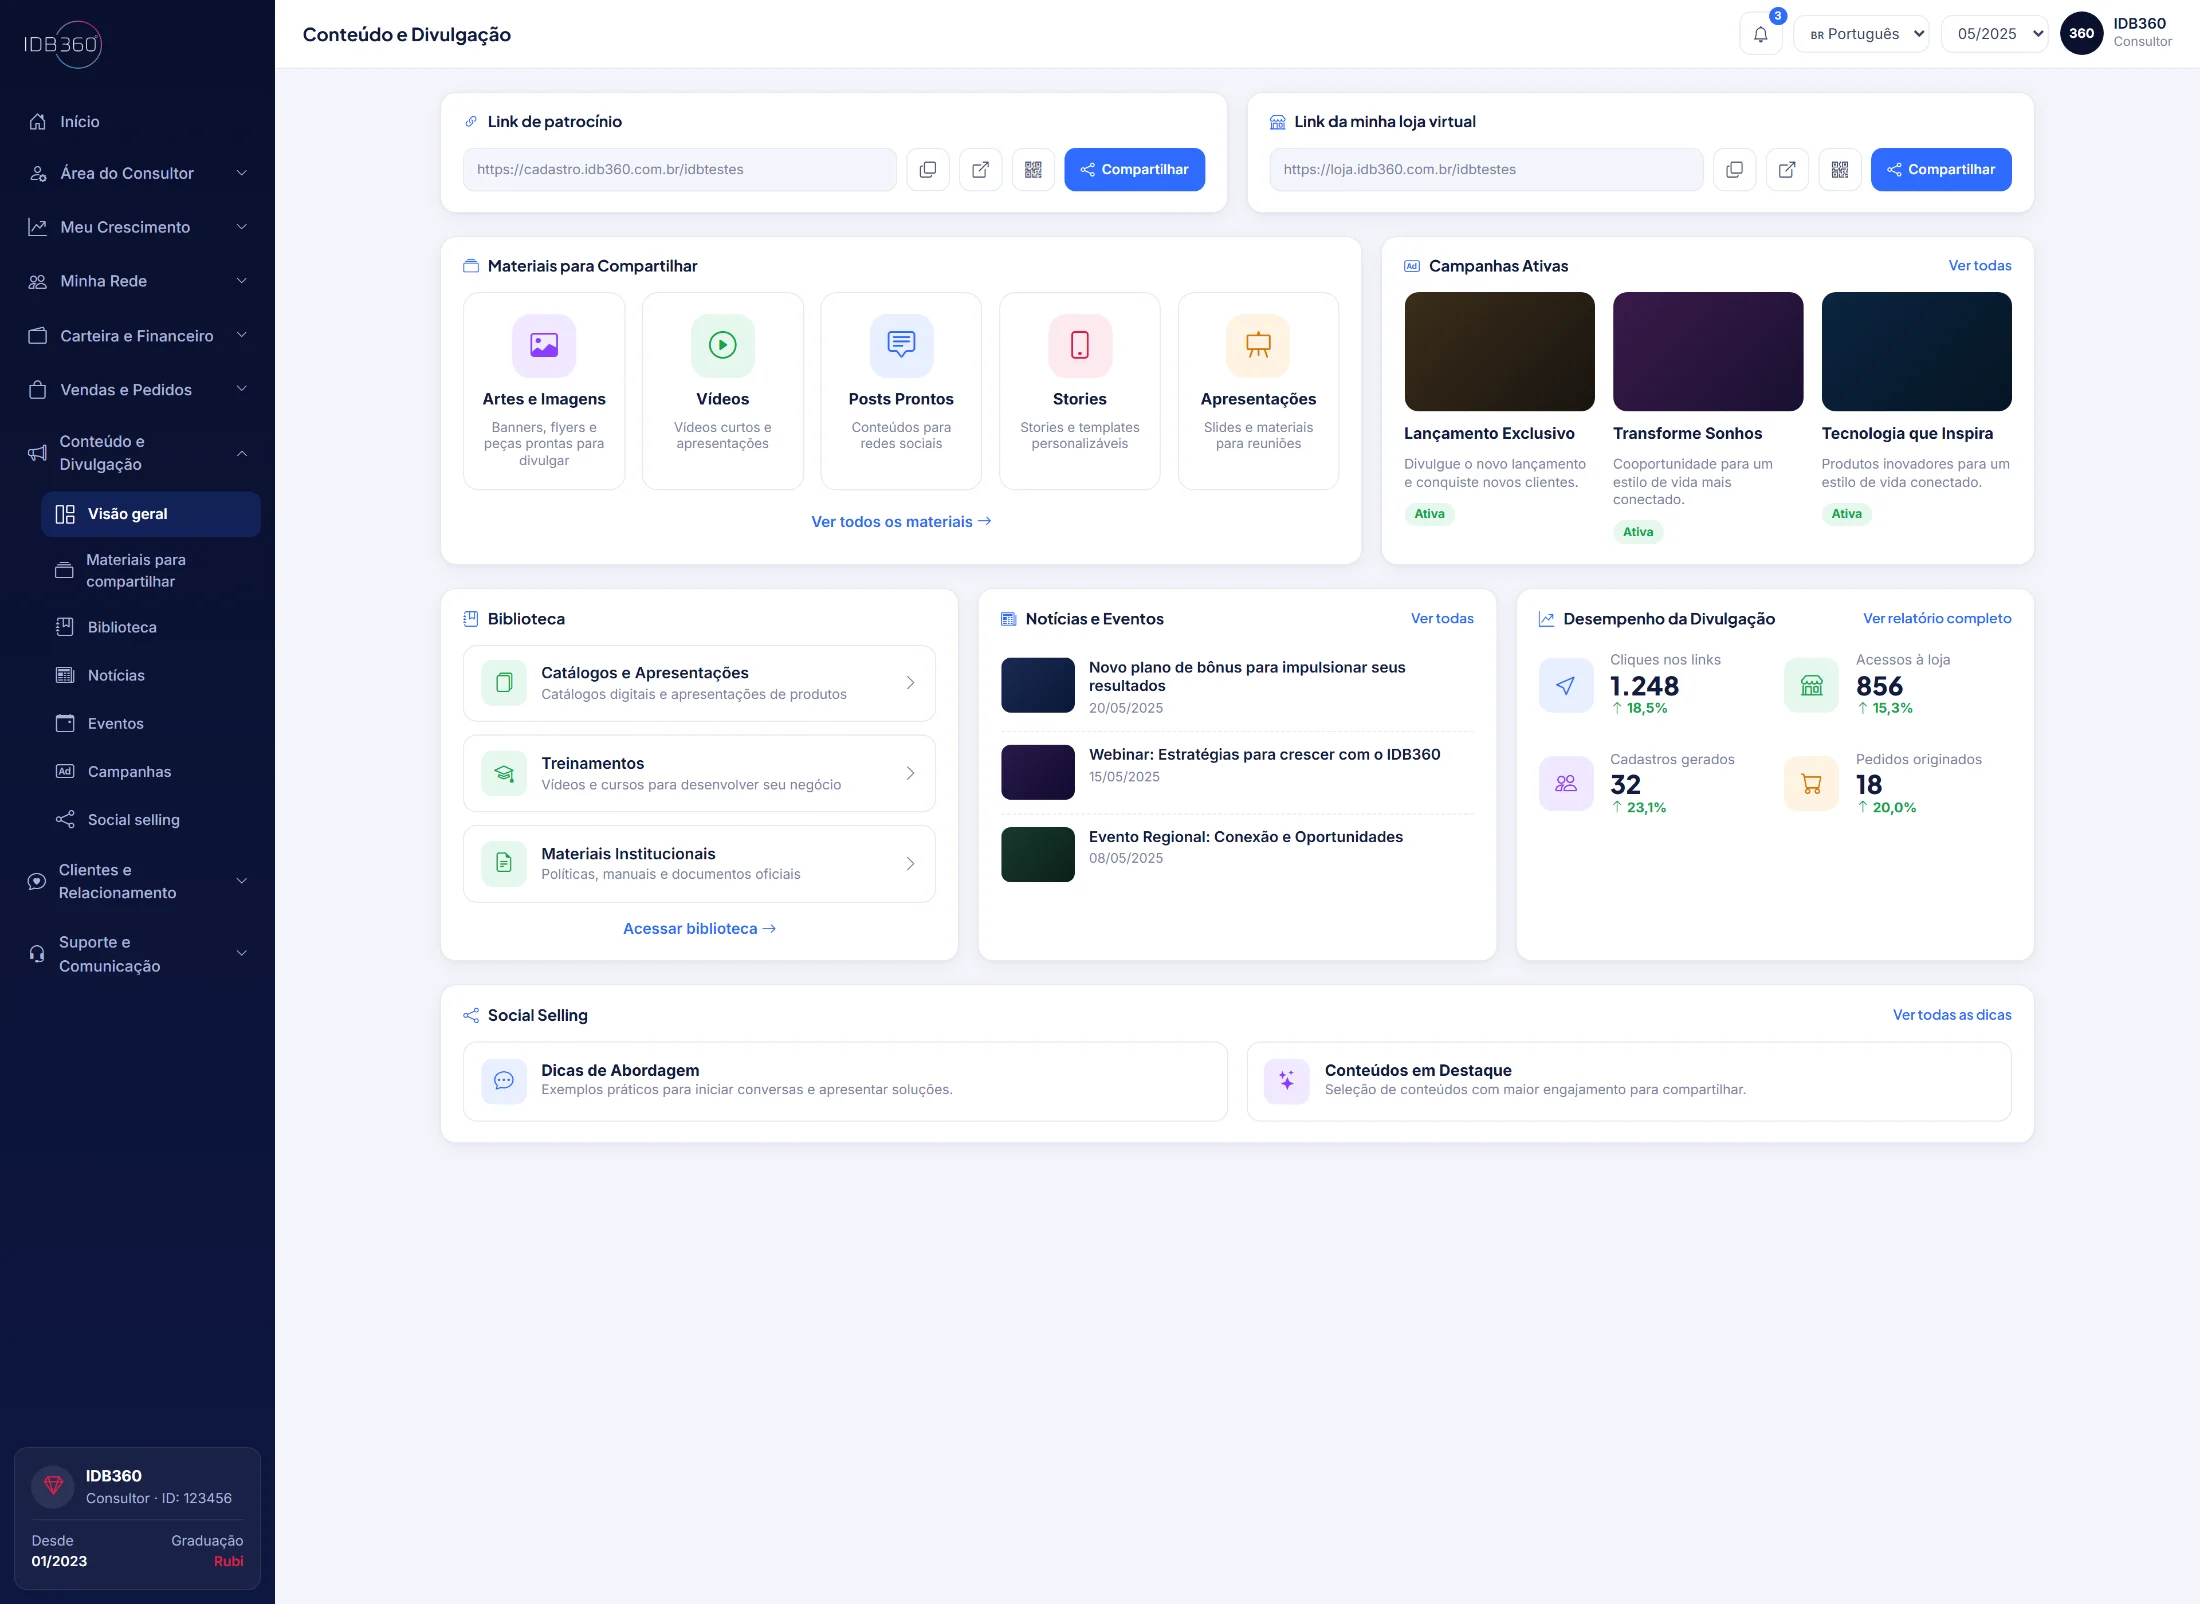Collapse Conteúdo e Divulgação menu
2200x1604 pixels.
(137, 453)
